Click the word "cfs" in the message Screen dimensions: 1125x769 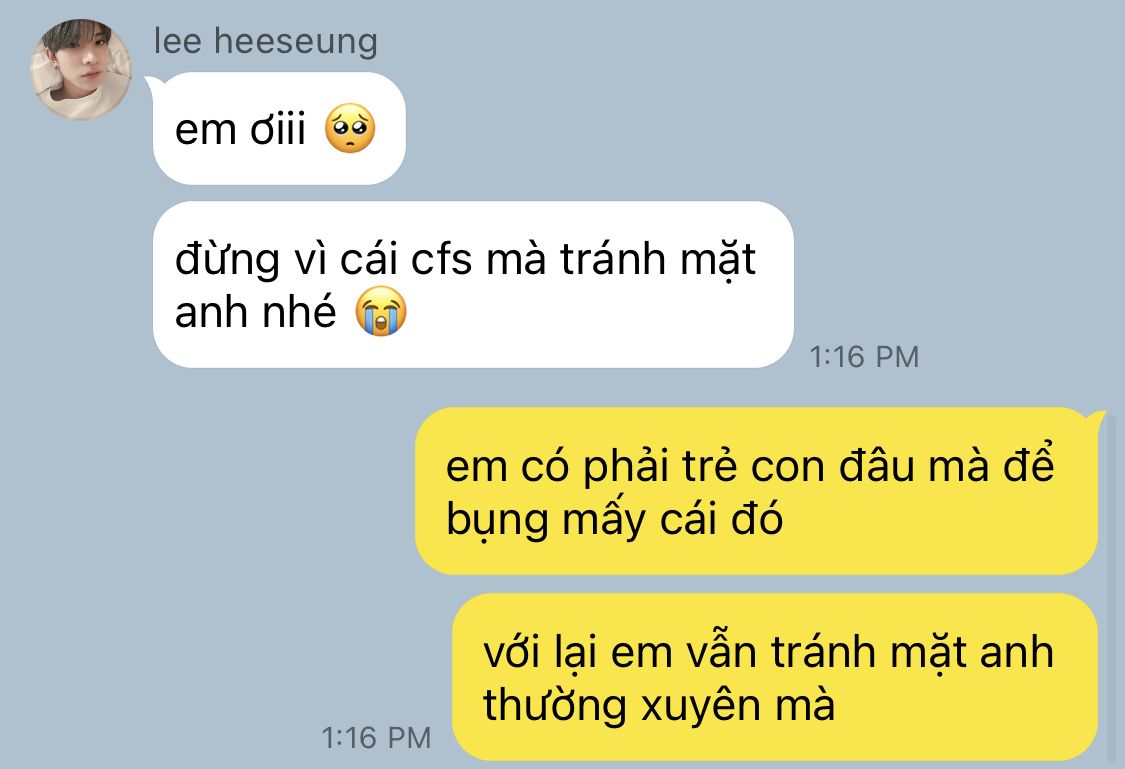click(441, 258)
